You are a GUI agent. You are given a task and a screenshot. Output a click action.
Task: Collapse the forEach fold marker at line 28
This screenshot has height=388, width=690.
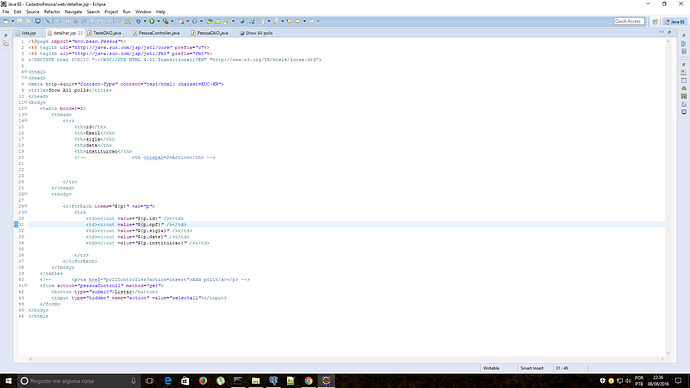(x=26, y=206)
